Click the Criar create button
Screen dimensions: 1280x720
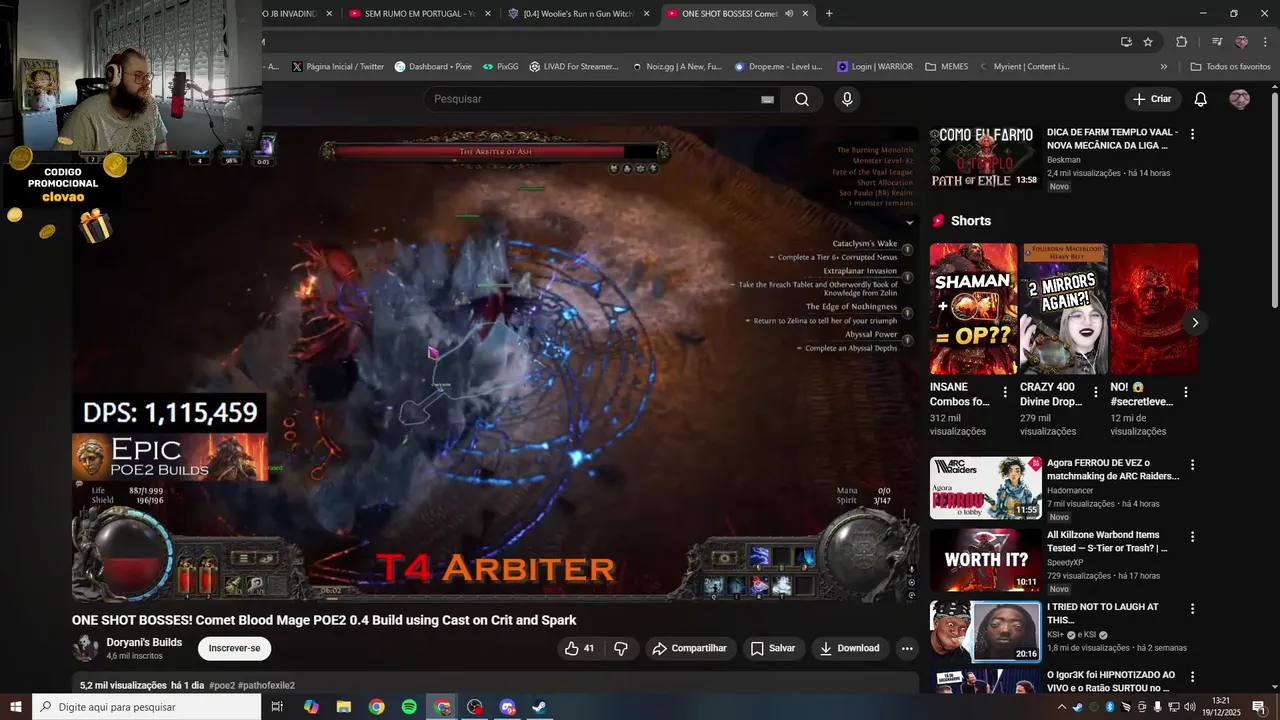tap(1152, 99)
